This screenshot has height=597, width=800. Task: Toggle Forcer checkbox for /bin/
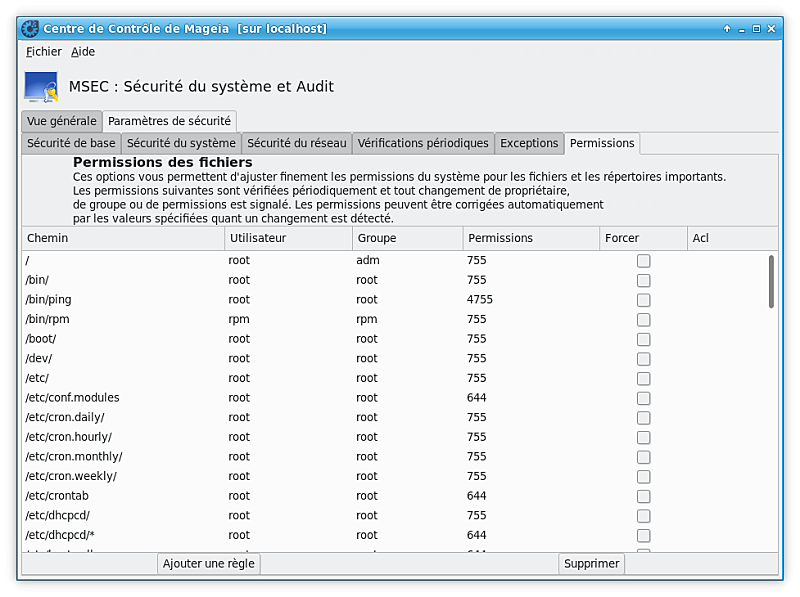(x=643, y=281)
